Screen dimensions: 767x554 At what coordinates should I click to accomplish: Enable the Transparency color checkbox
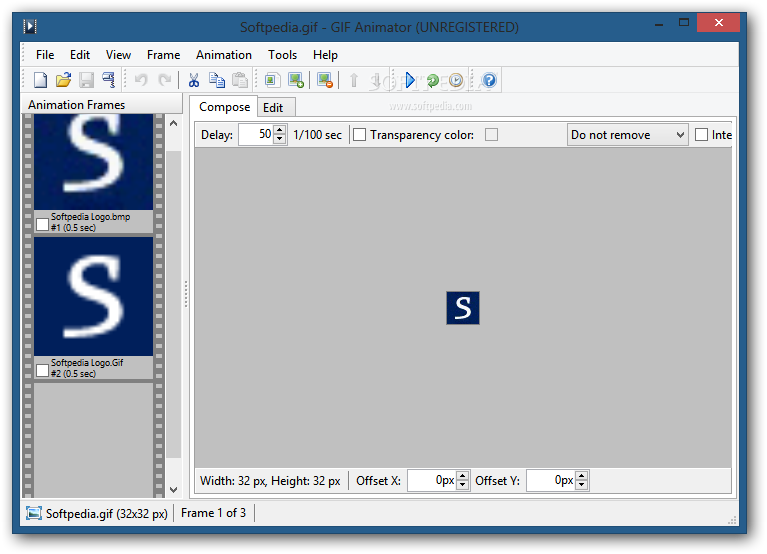click(x=360, y=134)
